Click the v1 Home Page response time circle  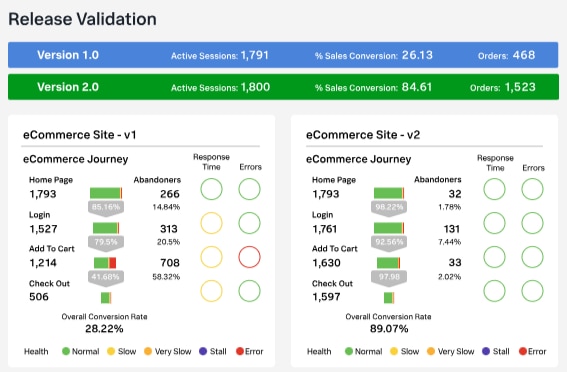pyautogui.click(x=212, y=189)
